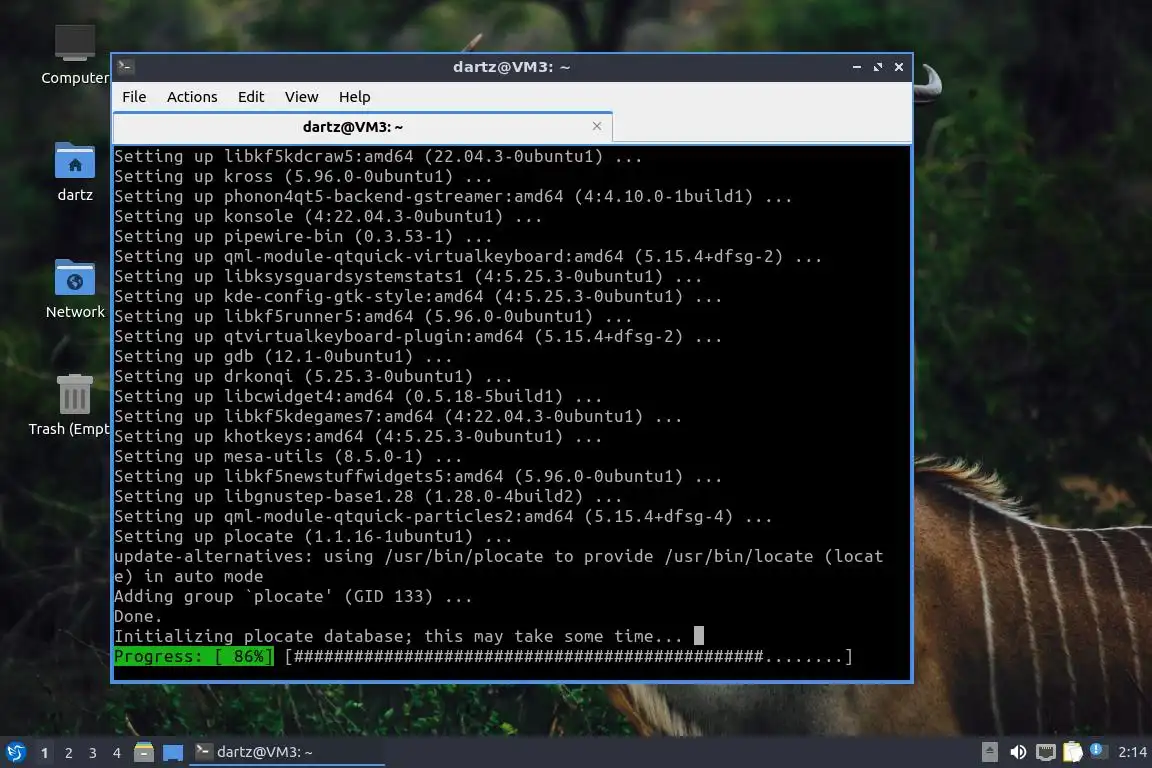Select the dartz@VM3: ~ terminal tab
This screenshot has width=1152, height=768.
(x=362, y=127)
